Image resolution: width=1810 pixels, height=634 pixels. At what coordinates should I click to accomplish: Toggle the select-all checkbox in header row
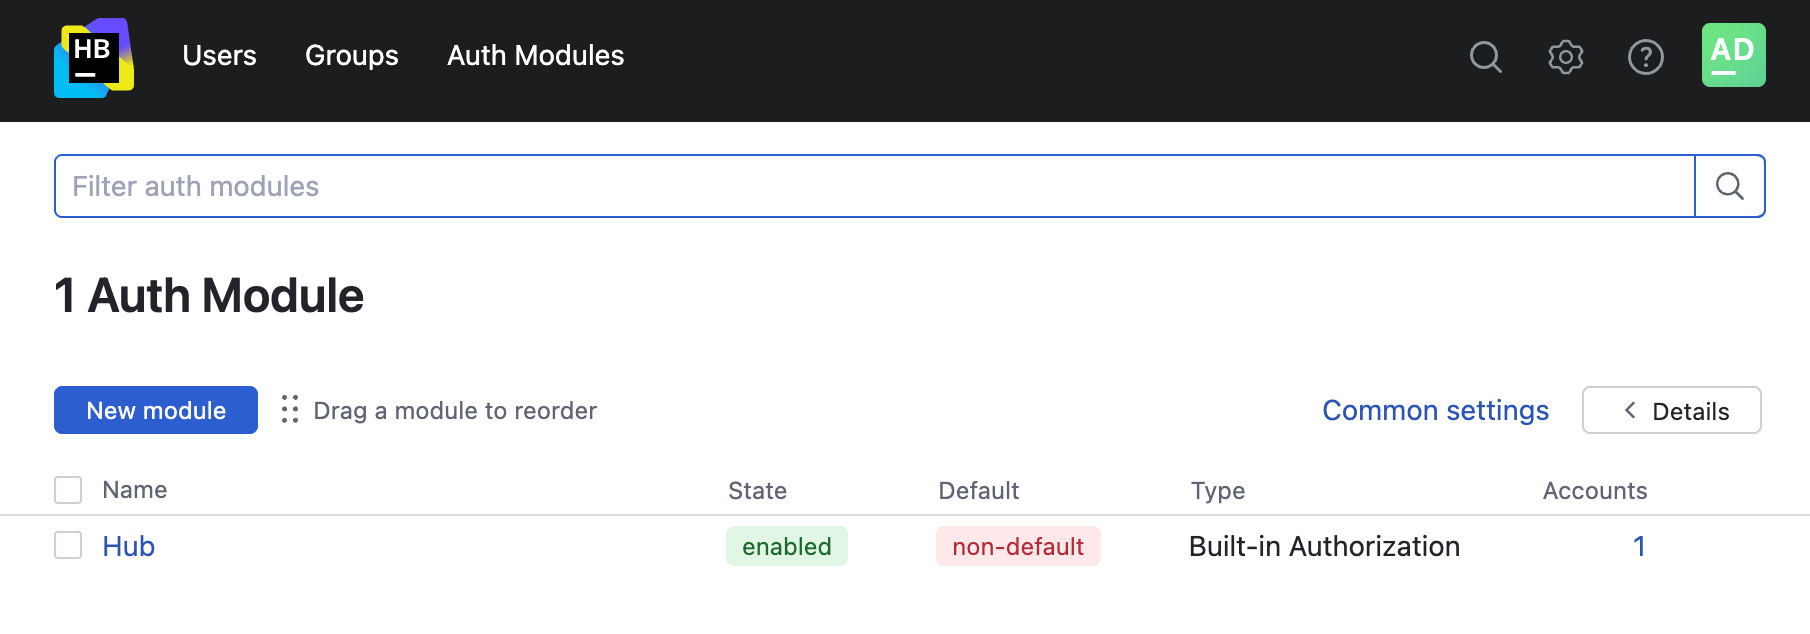coord(68,490)
